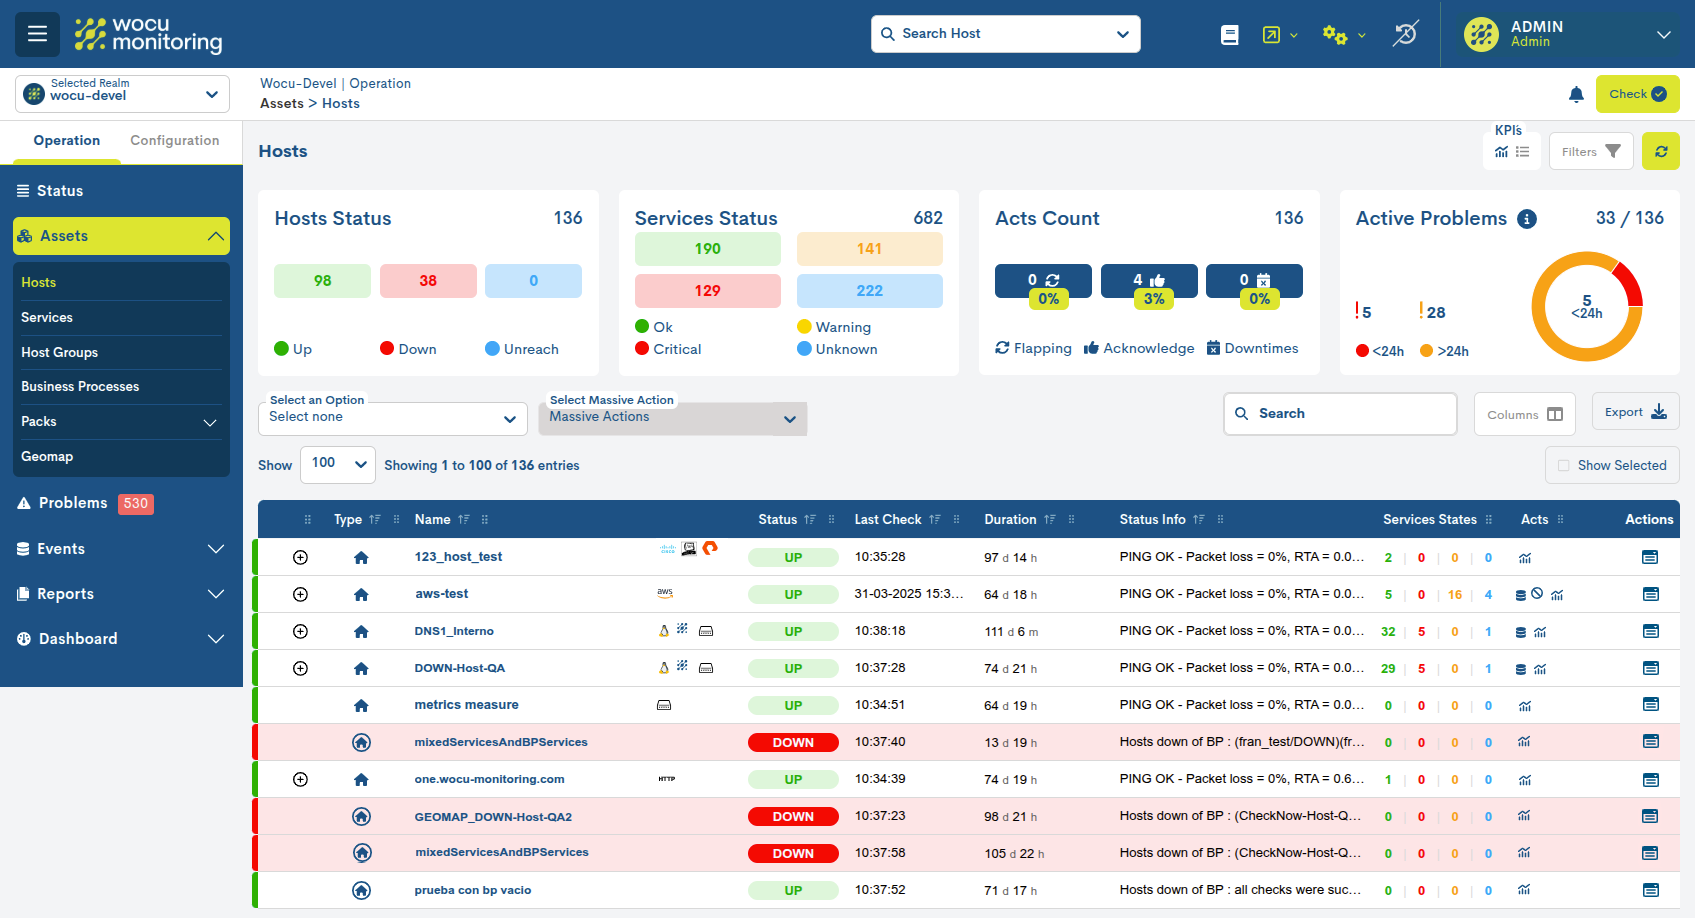
Task: Select the KPIs chart icon
Action: pos(1501,152)
